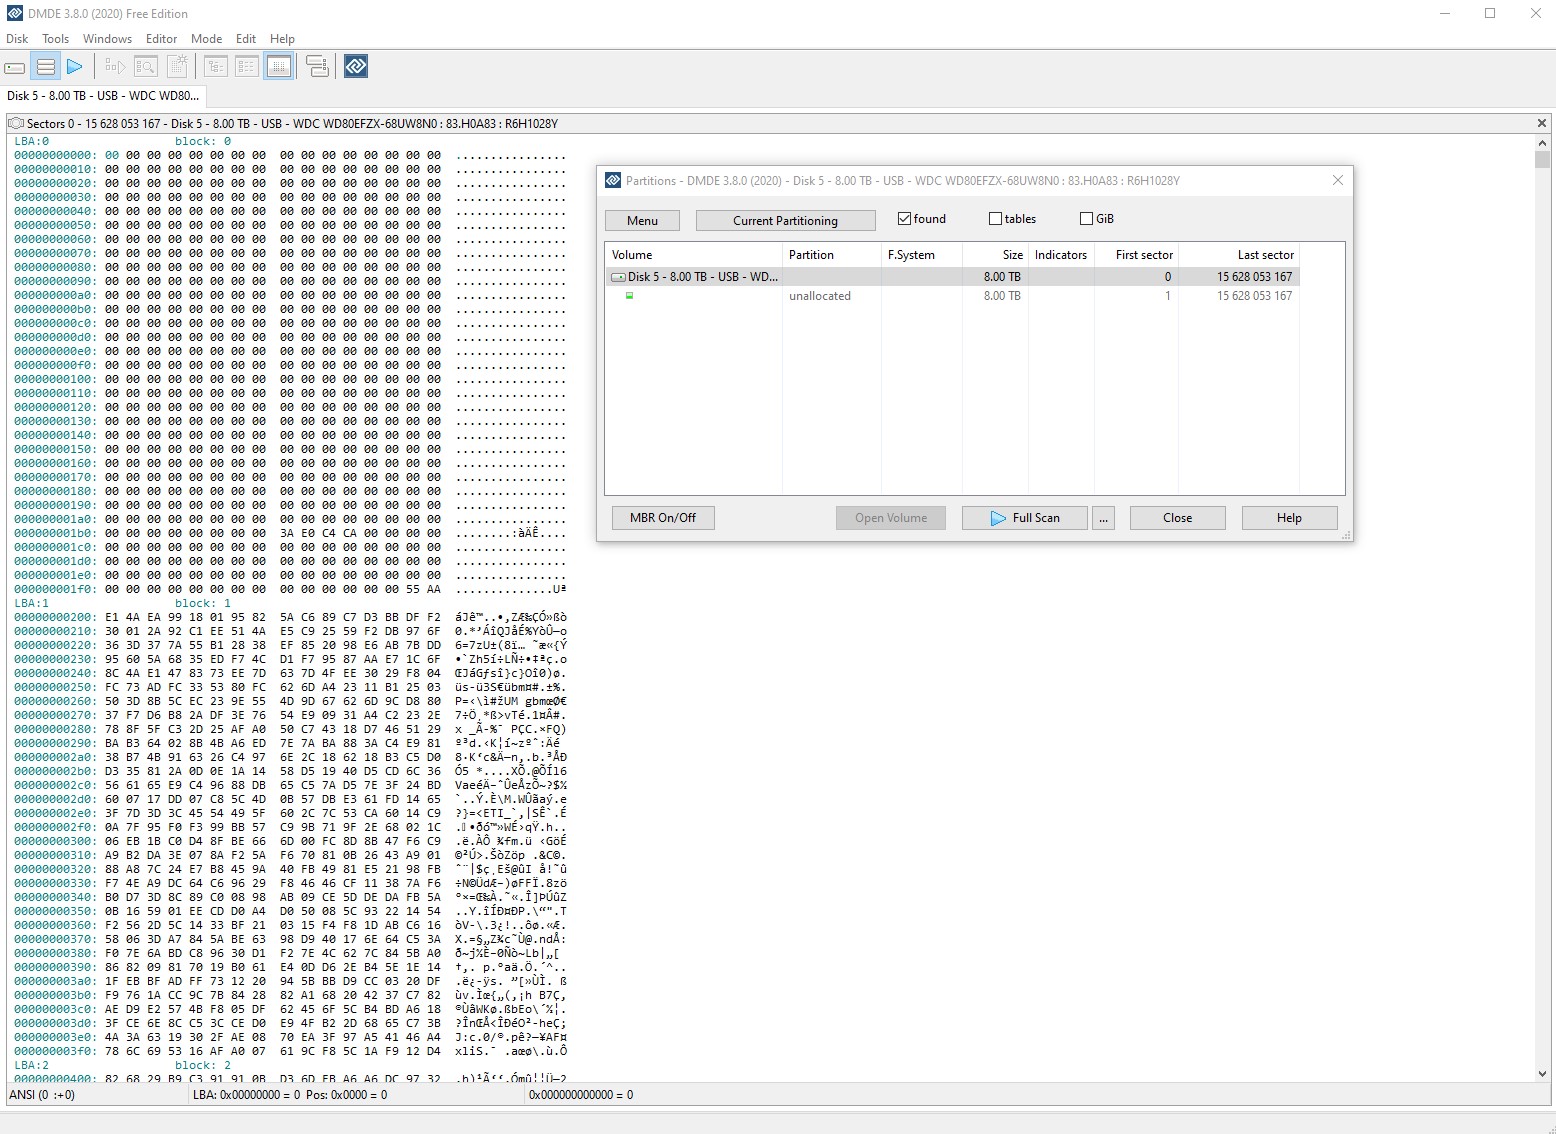
Task: Click the Volume column header
Action: point(693,255)
